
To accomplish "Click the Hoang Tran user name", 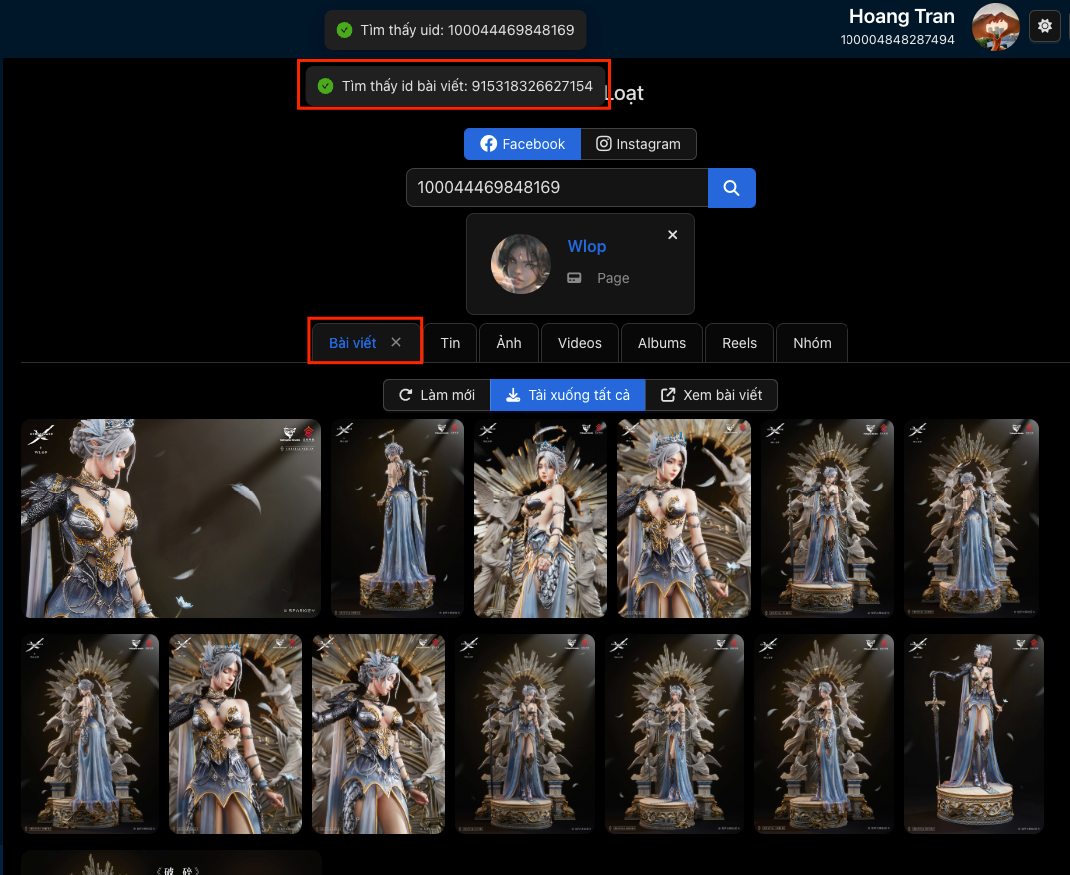I will click(x=901, y=16).
